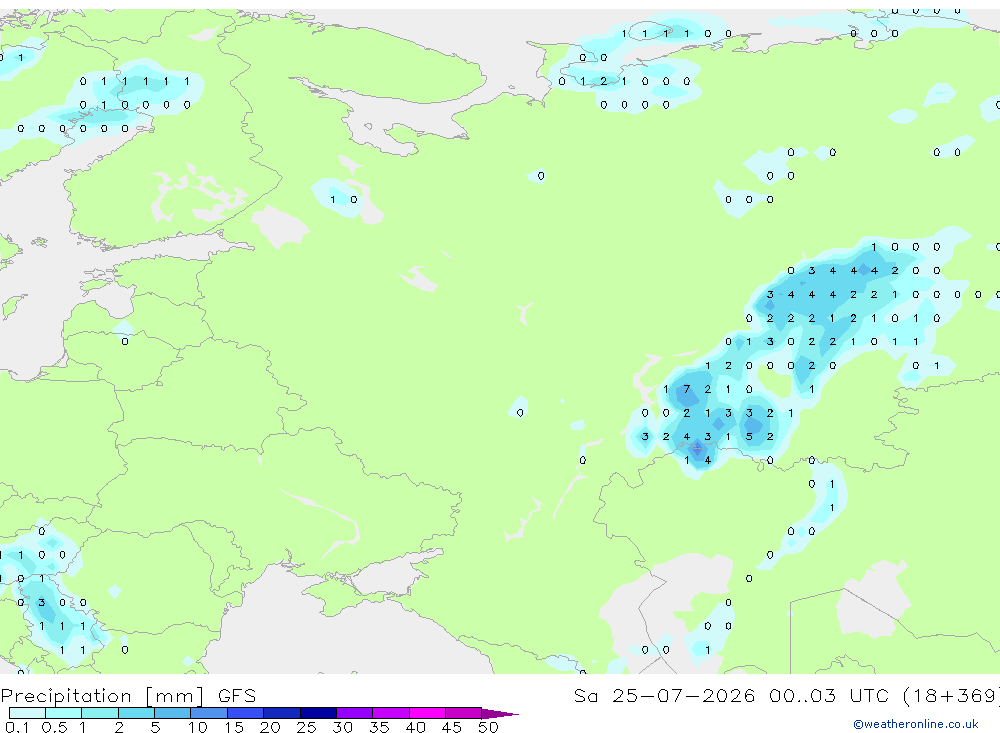Click the 15–20 mm legend color swatch
This screenshot has width=1000, height=733.
coord(246,713)
